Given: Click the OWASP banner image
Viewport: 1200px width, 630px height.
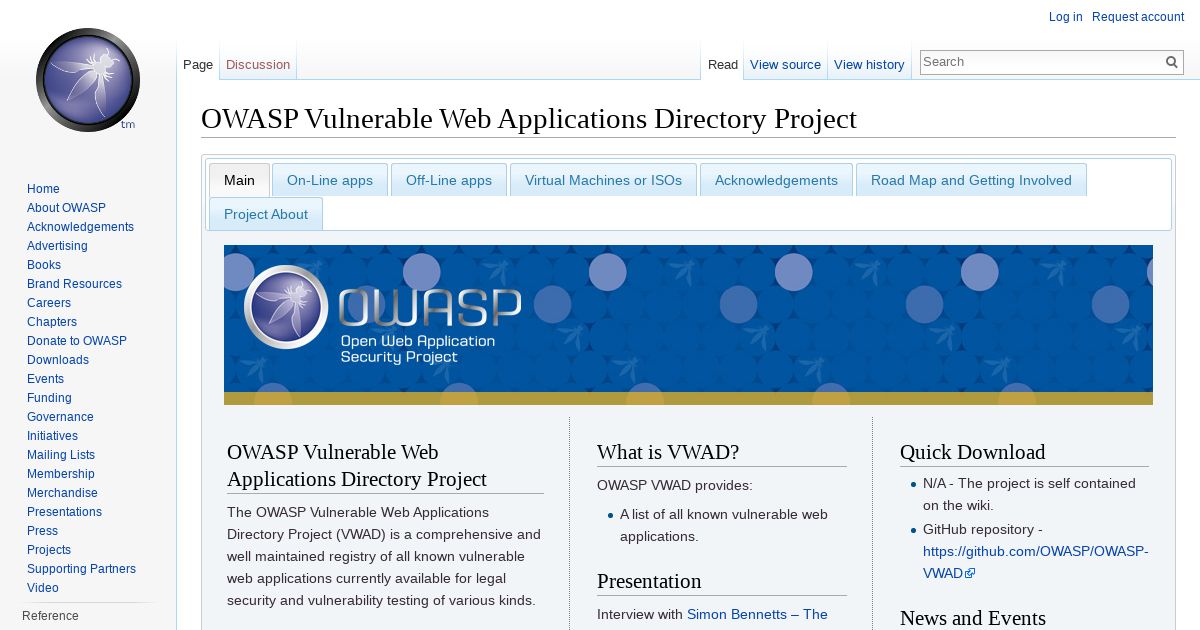Looking at the screenshot, I should (x=688, y=325).
